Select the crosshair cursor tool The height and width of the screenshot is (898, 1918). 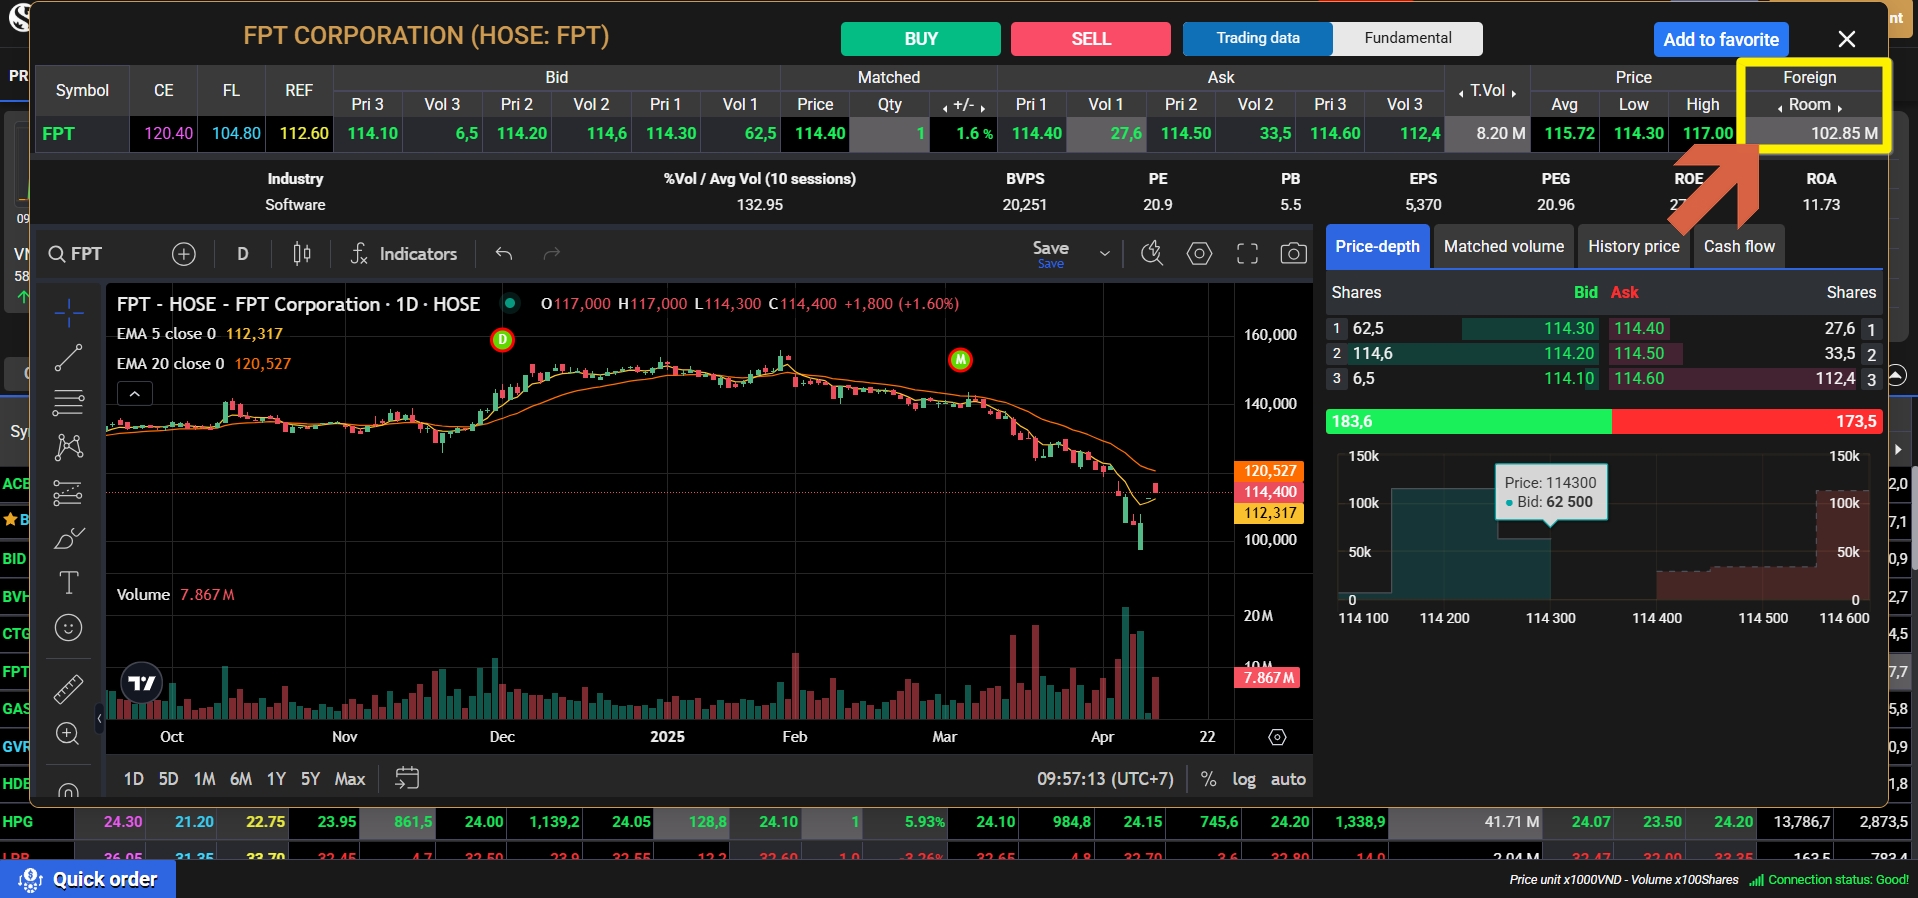(69, 314)
